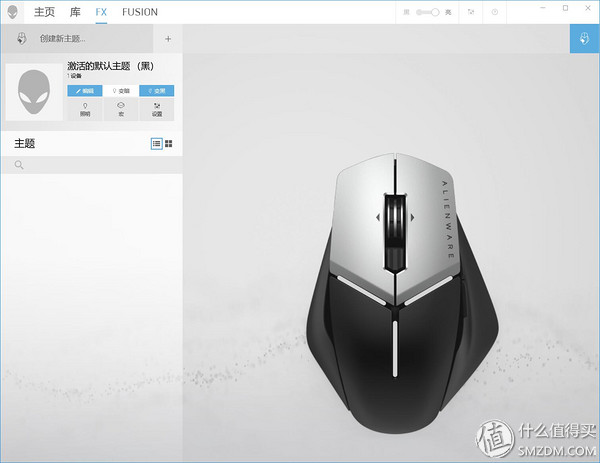Select the right diagonal light strip on mouse

tap(428, 291)
